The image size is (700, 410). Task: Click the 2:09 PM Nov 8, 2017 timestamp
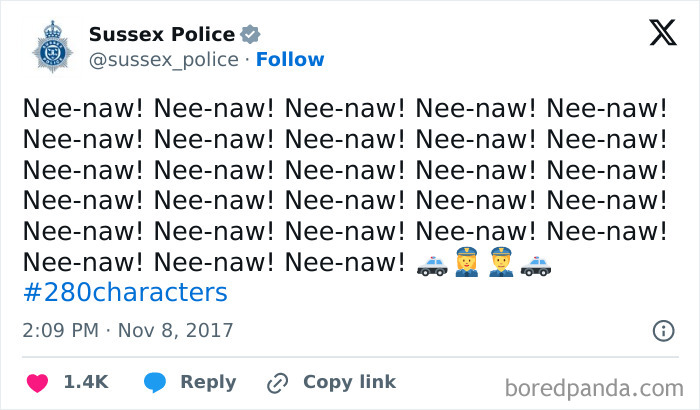click(x=127, y=330)
